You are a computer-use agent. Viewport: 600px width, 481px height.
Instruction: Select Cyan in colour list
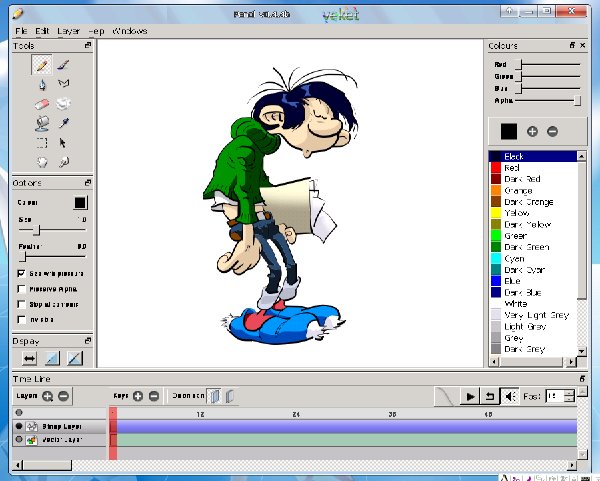click(533, 259)
